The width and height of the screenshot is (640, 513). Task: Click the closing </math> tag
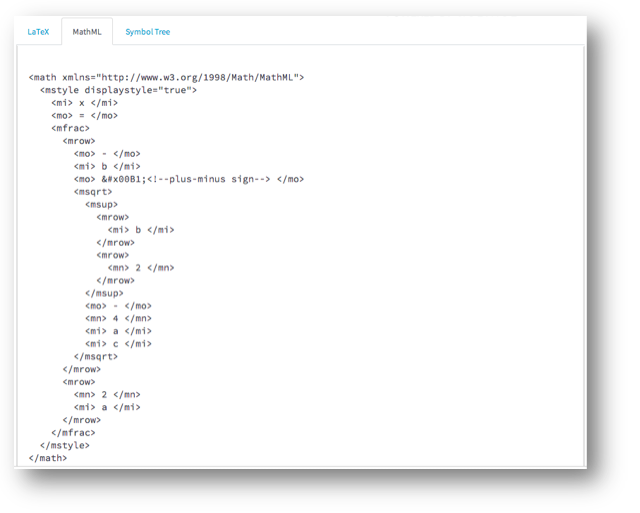tap(48, 458)
